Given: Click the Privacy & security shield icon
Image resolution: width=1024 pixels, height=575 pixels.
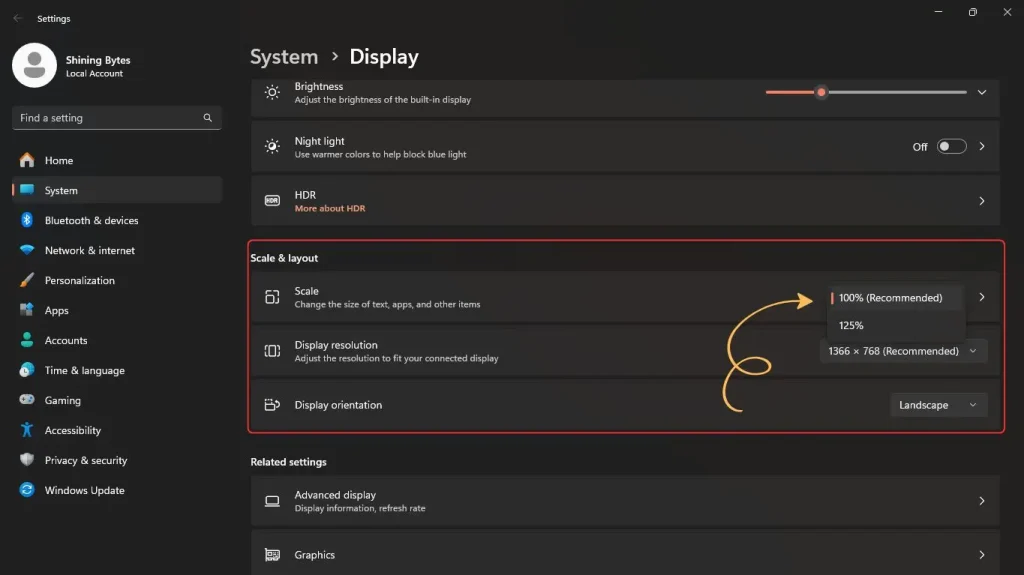Looking at the screenshot, I should 27,460.
